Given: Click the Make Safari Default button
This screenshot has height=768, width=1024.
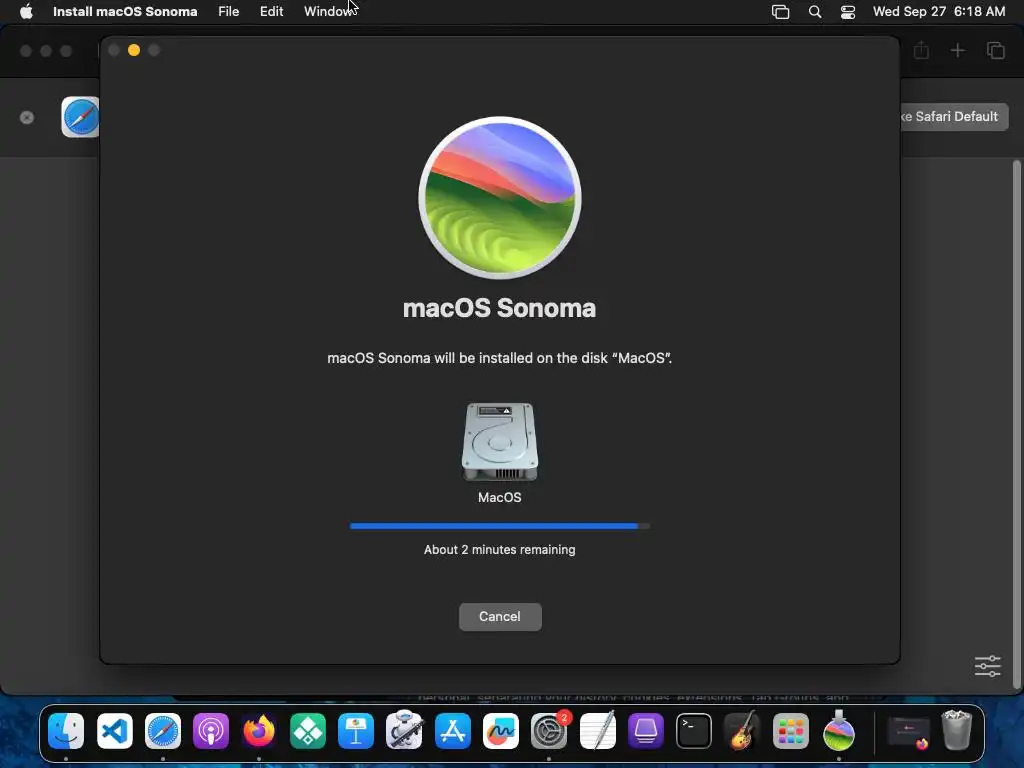Looking at the screenshot, I should (954, 117).
